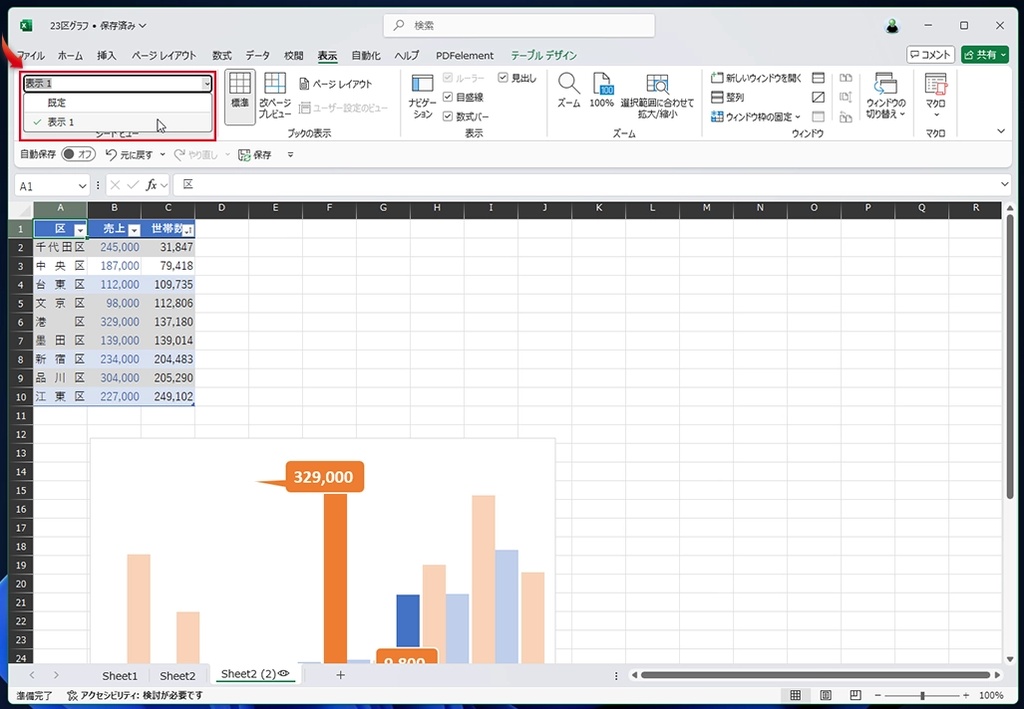Add a new sheet with plus icon
Screen dimensions: 1024x709
(340, 675)
